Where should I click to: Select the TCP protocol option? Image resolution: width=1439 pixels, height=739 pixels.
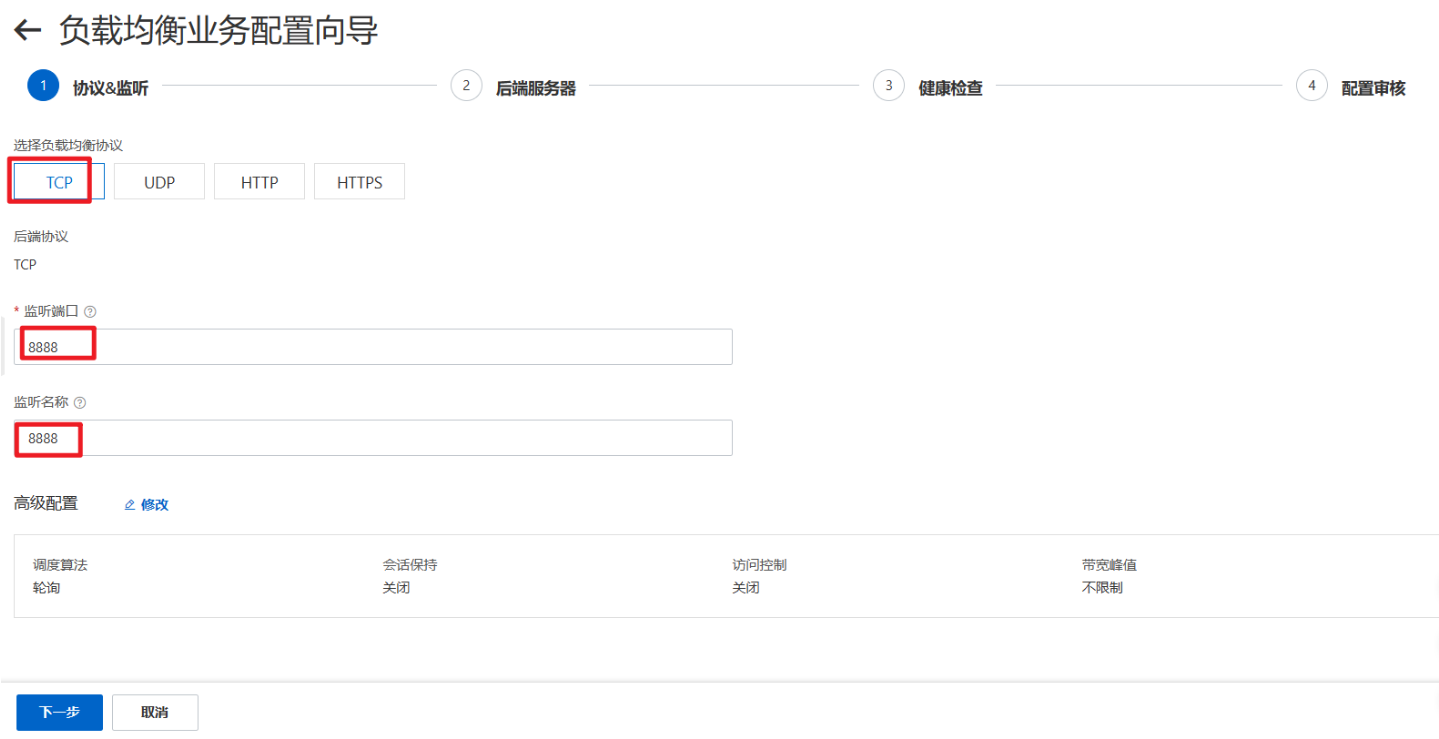pyautogui.click(x=54, y=181)
